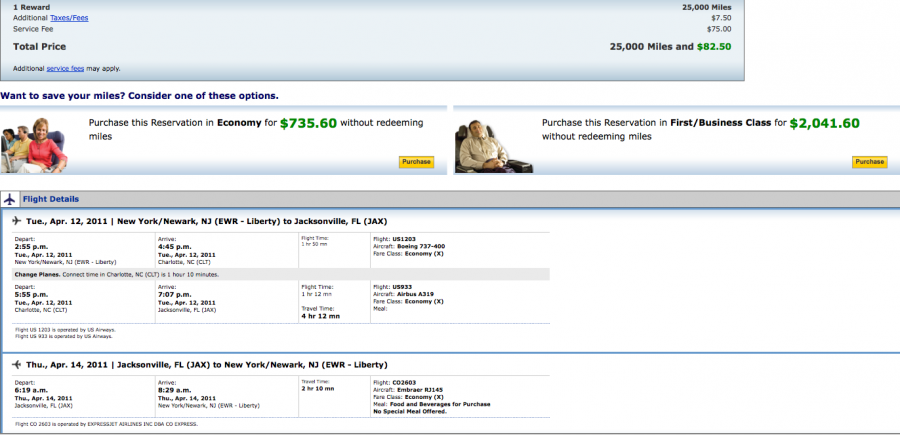Click the $2,041.60 First/Business price
900x435 pixels.
point(824,124)
